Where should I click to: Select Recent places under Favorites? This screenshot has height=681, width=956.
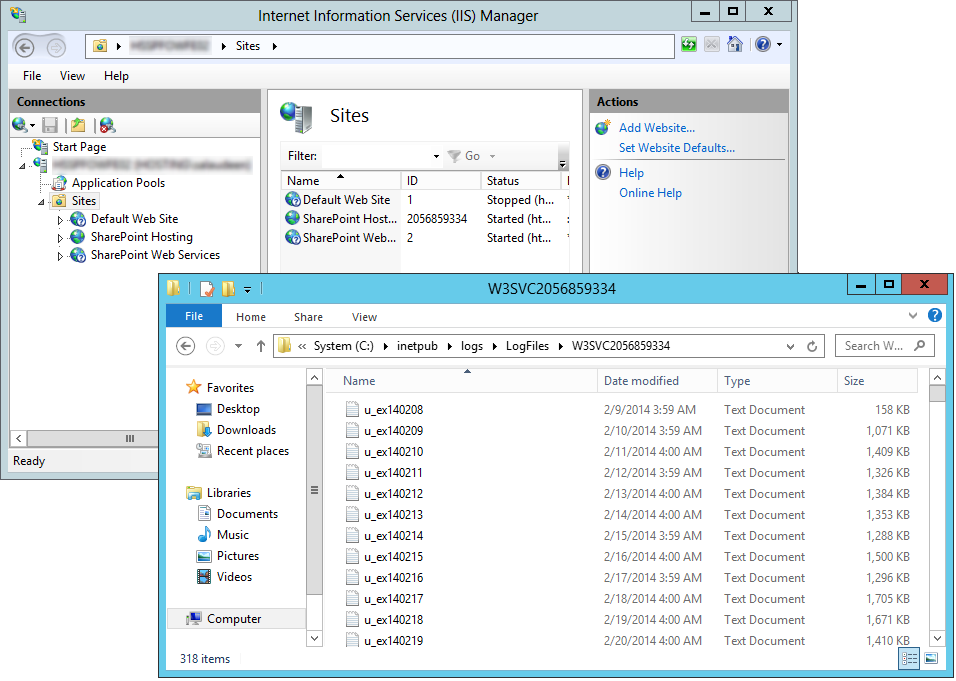tap(252, 451)
